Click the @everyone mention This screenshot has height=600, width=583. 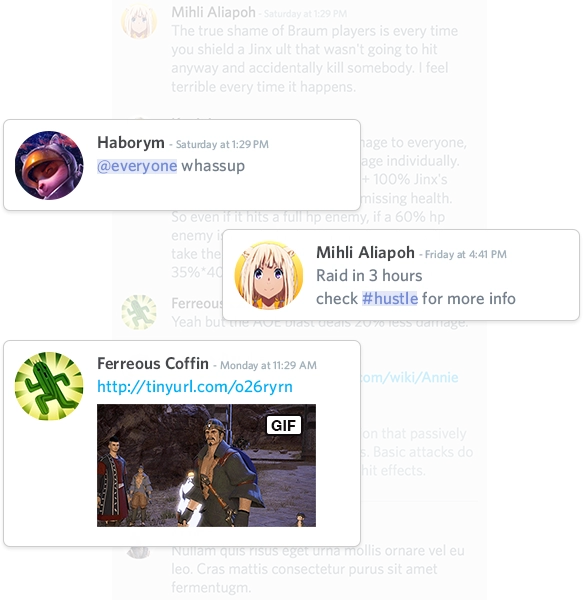(x=137, y=166)
